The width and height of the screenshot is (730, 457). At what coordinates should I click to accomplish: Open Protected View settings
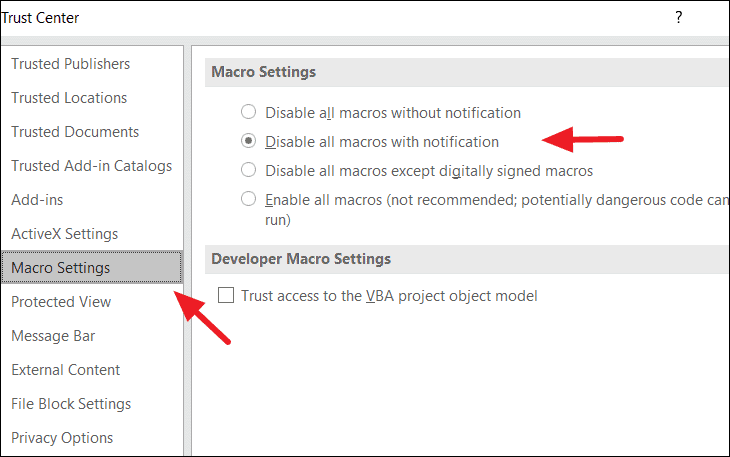61,302
